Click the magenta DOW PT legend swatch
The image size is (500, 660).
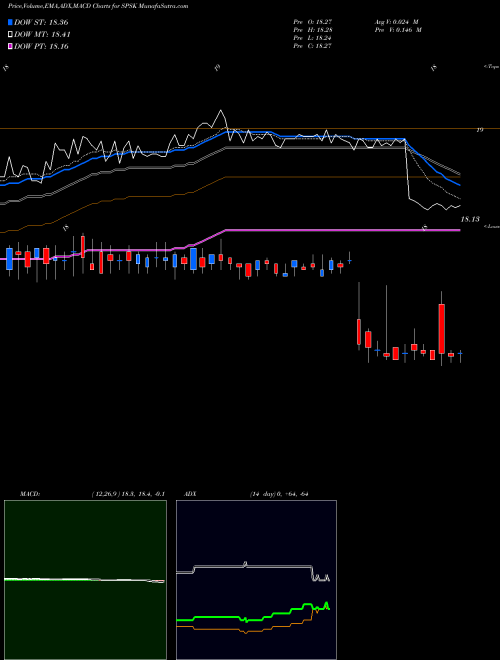point(10,46)
